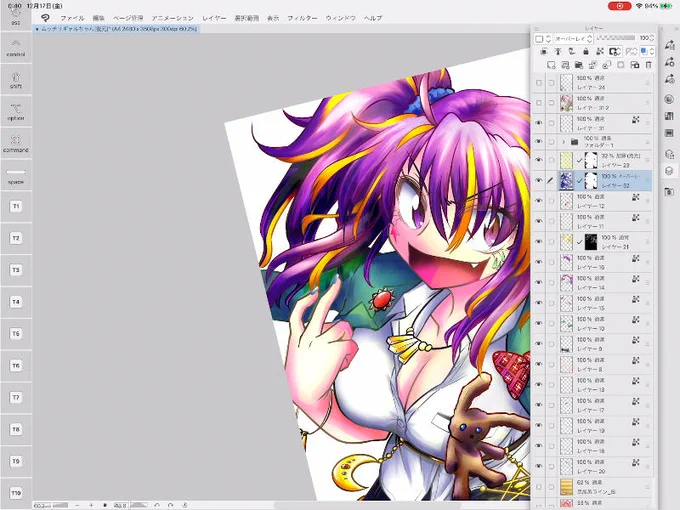Toggle set as reference layer icon
This screenshot has width=680, height=510.
(x=558, y=52)
